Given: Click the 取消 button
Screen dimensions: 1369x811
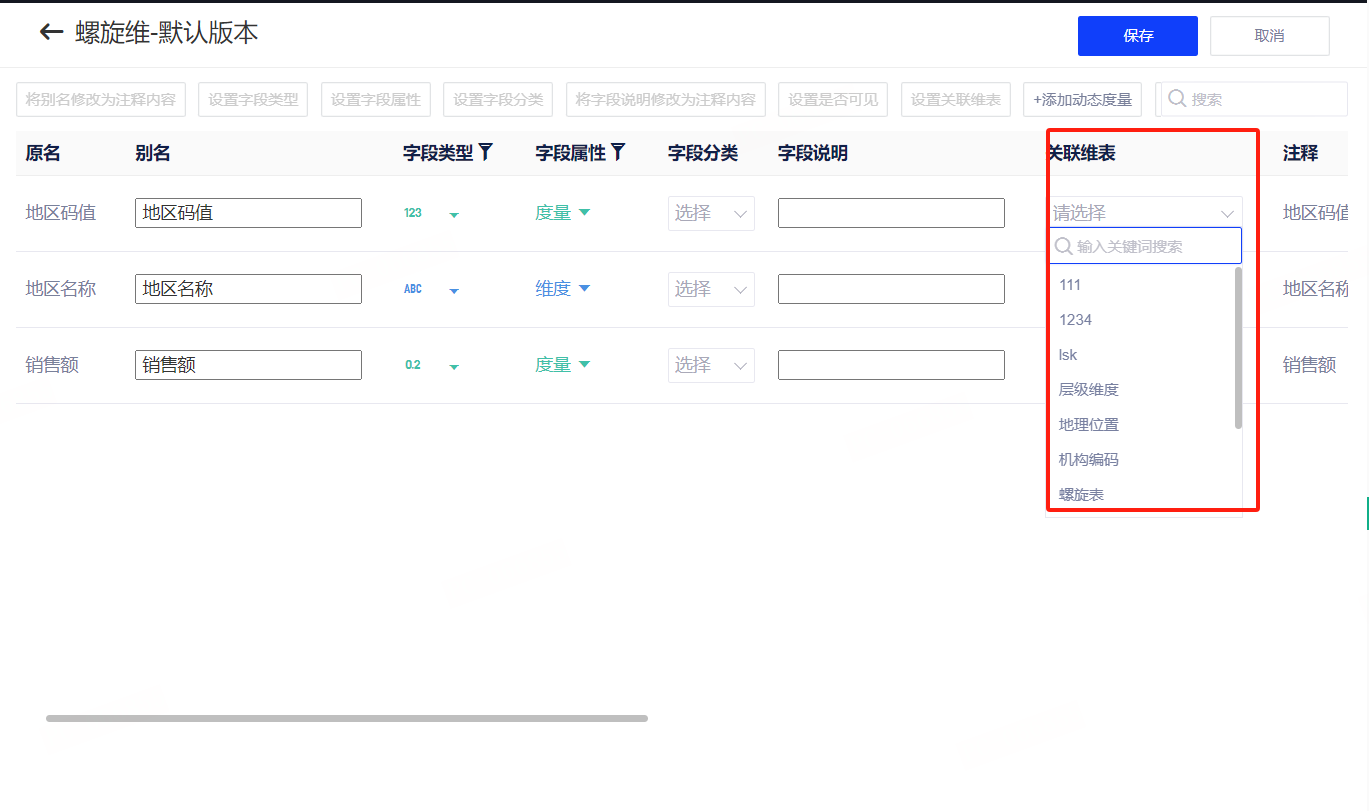Looking at the screenshot, I should coord(1269,36).
